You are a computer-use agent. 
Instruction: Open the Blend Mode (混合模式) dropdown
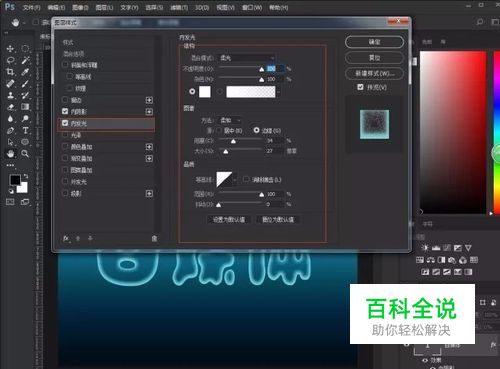click(246, 58)
